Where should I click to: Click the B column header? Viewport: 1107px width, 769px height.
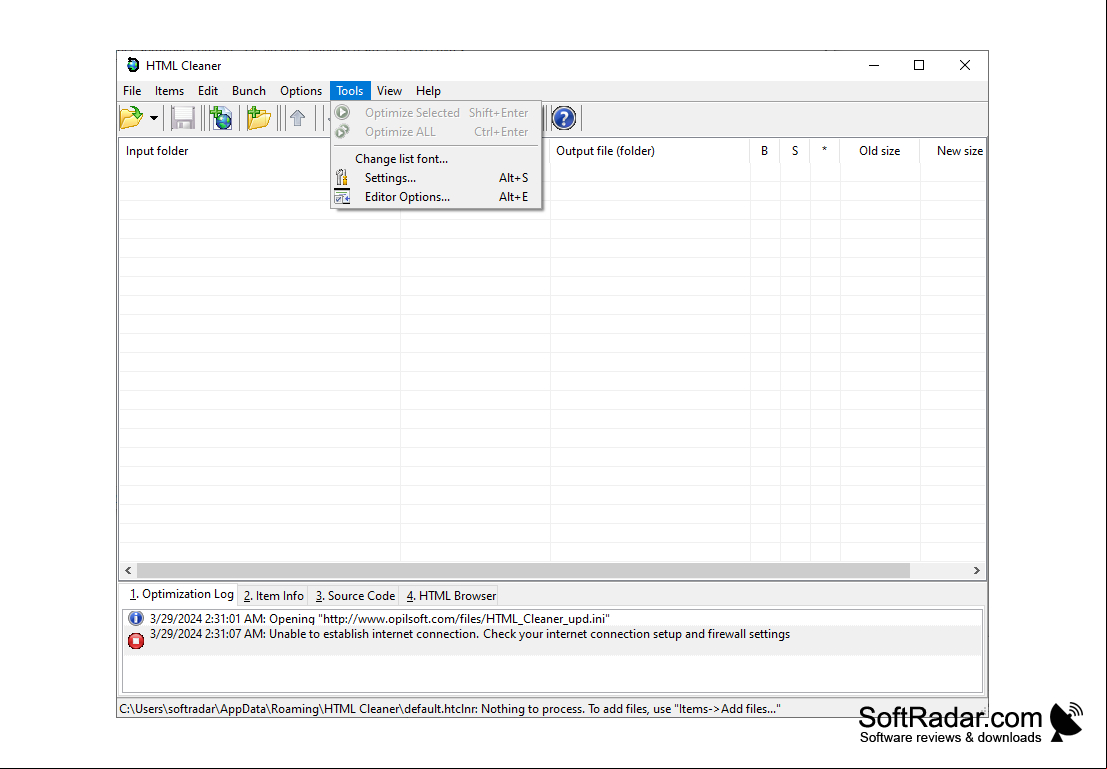[765, 151]
